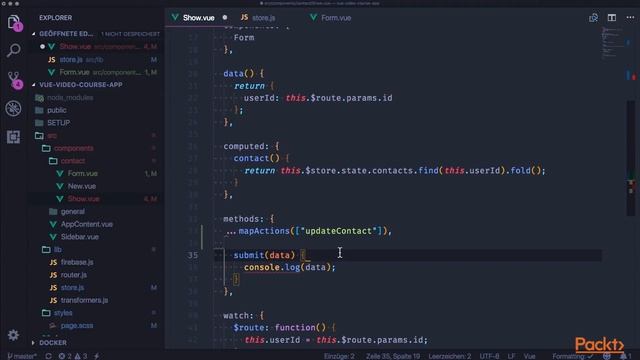Click the unsaved dot on Show.vue tab

[x=225, y=18]
